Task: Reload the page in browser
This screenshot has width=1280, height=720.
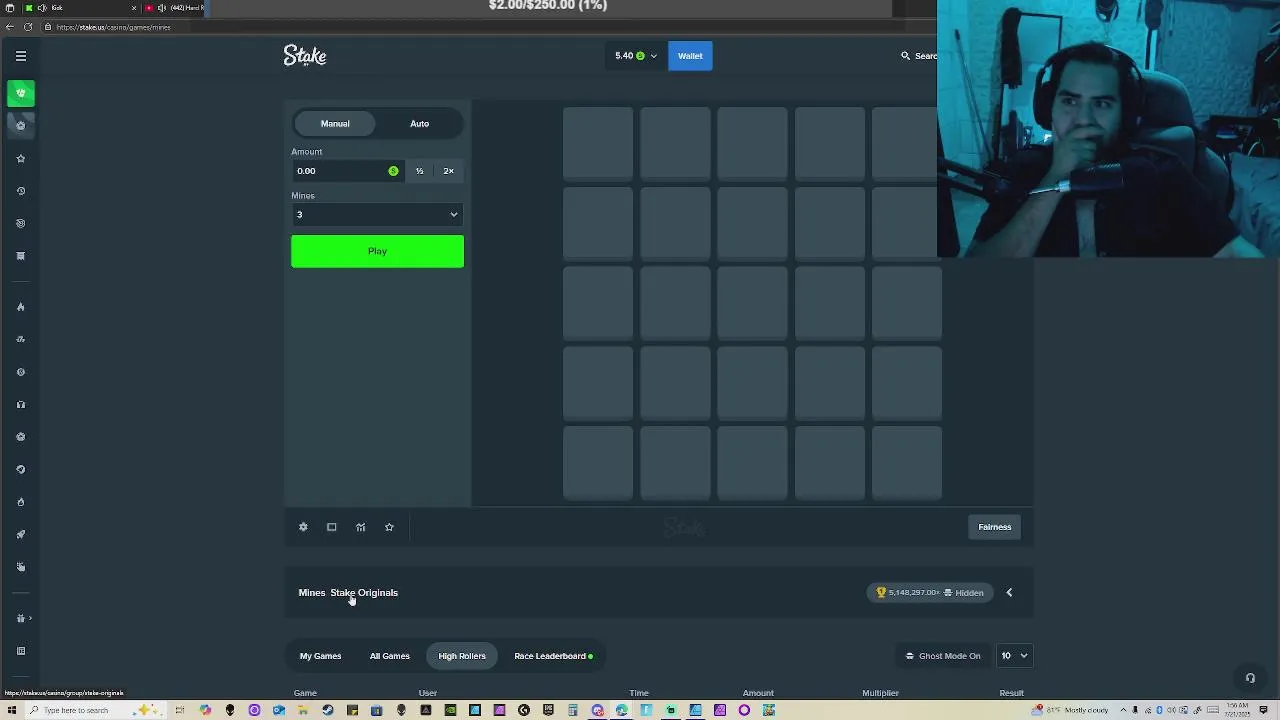Action: (x=28, y=27)
